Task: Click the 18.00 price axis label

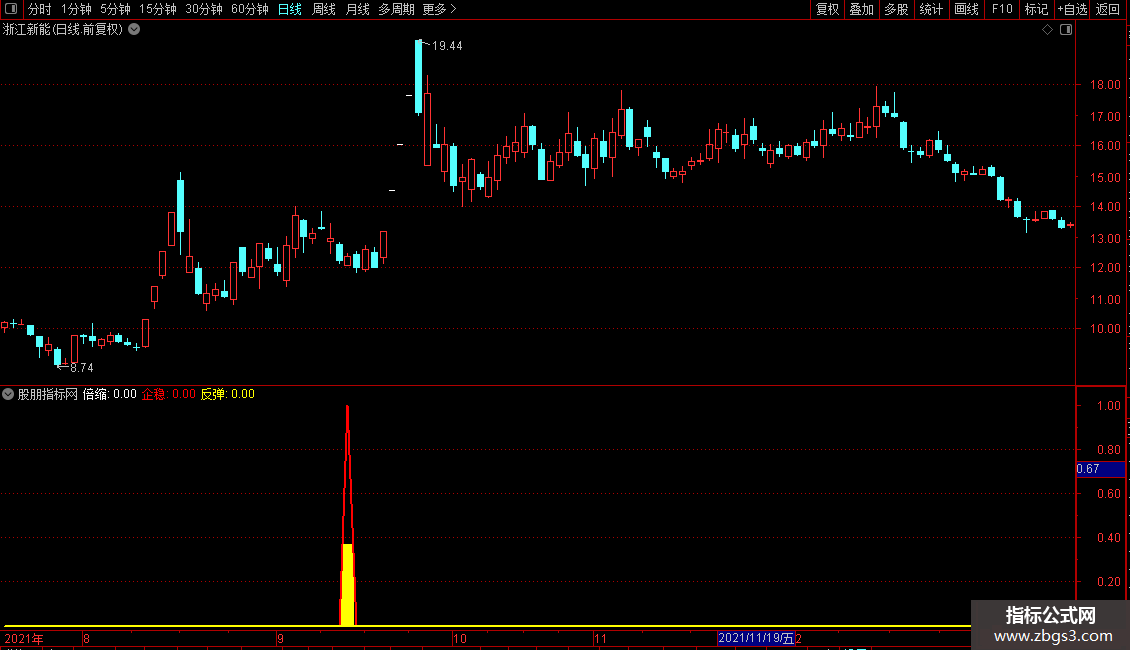Action: 1105,85
